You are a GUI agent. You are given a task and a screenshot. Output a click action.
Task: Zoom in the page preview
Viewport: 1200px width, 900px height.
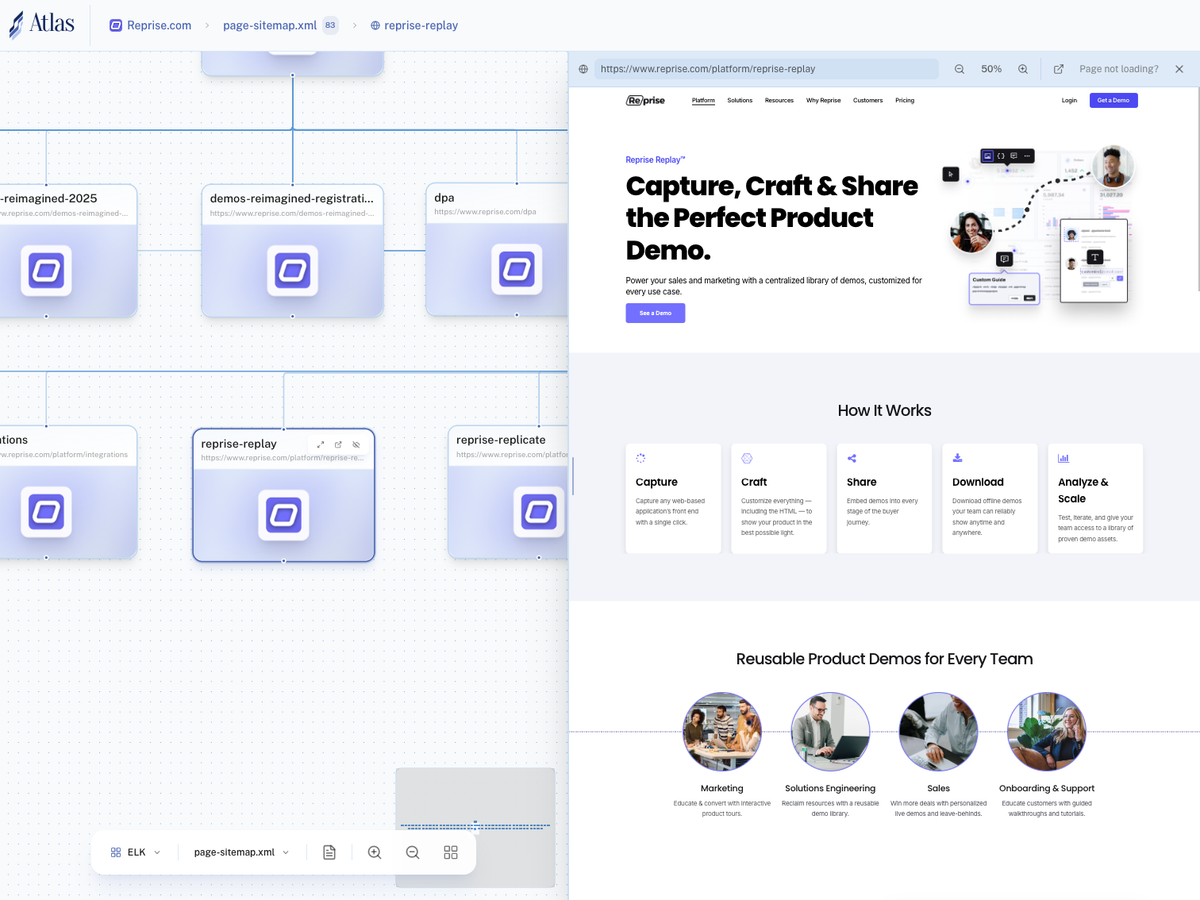tap(1023, 69)
